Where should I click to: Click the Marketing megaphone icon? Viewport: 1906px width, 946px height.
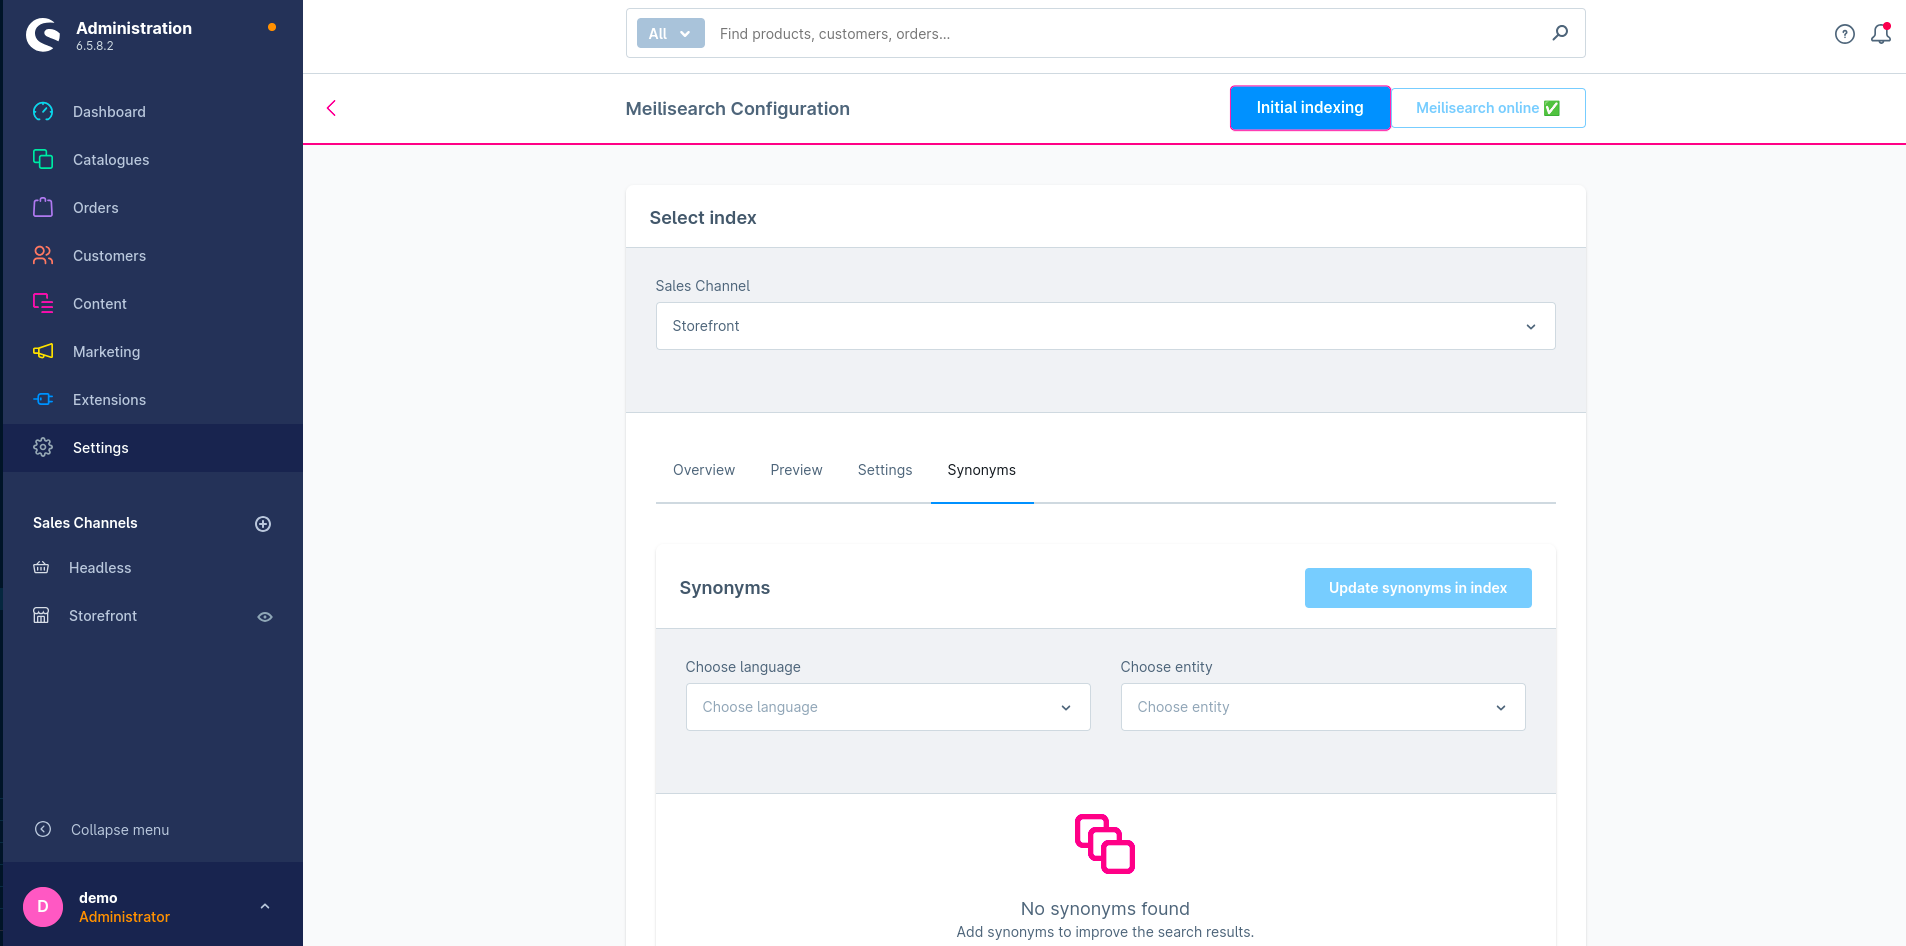(x=43, y=352)
